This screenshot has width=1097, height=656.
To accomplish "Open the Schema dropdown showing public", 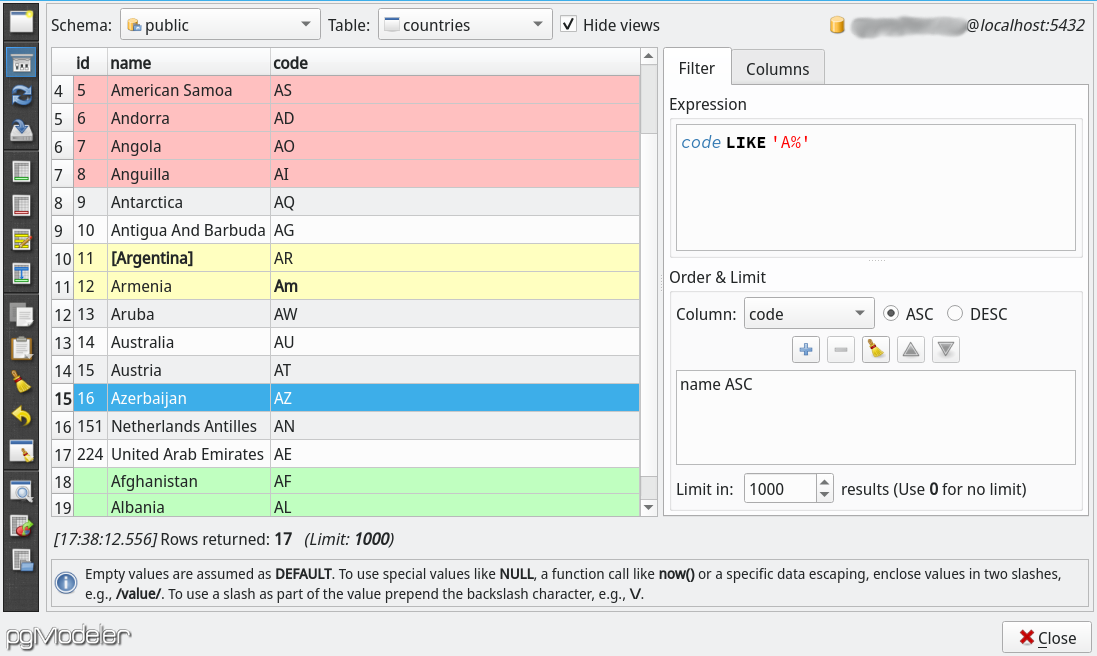I will pyautogui.click(x=220, y=24).
